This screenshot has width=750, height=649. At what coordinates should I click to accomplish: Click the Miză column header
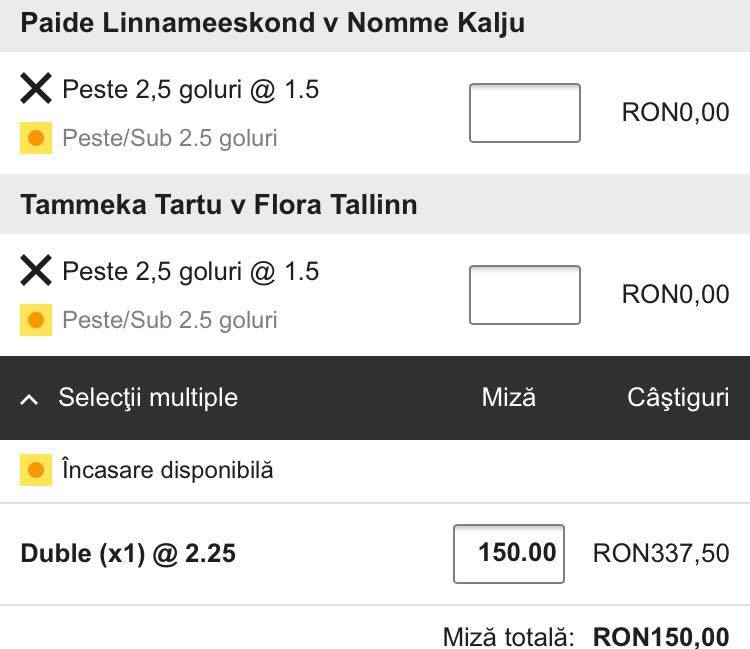(509, 397)
